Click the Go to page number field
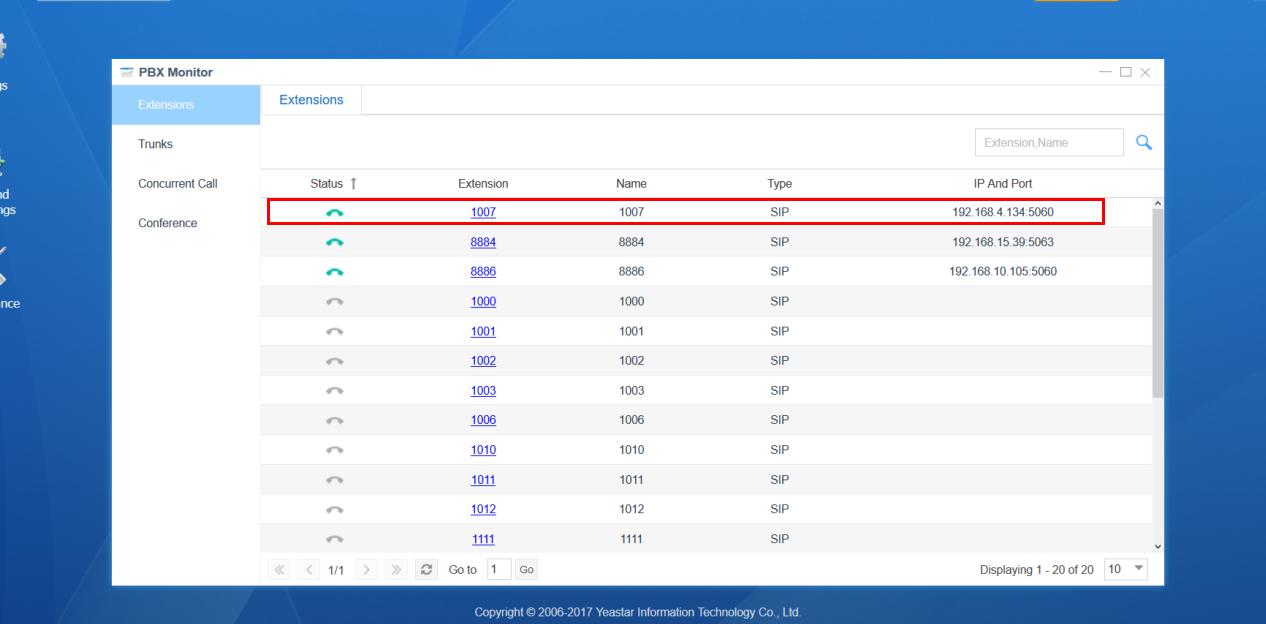This screenshot has width=1266, height=624. tap(499, 569)
